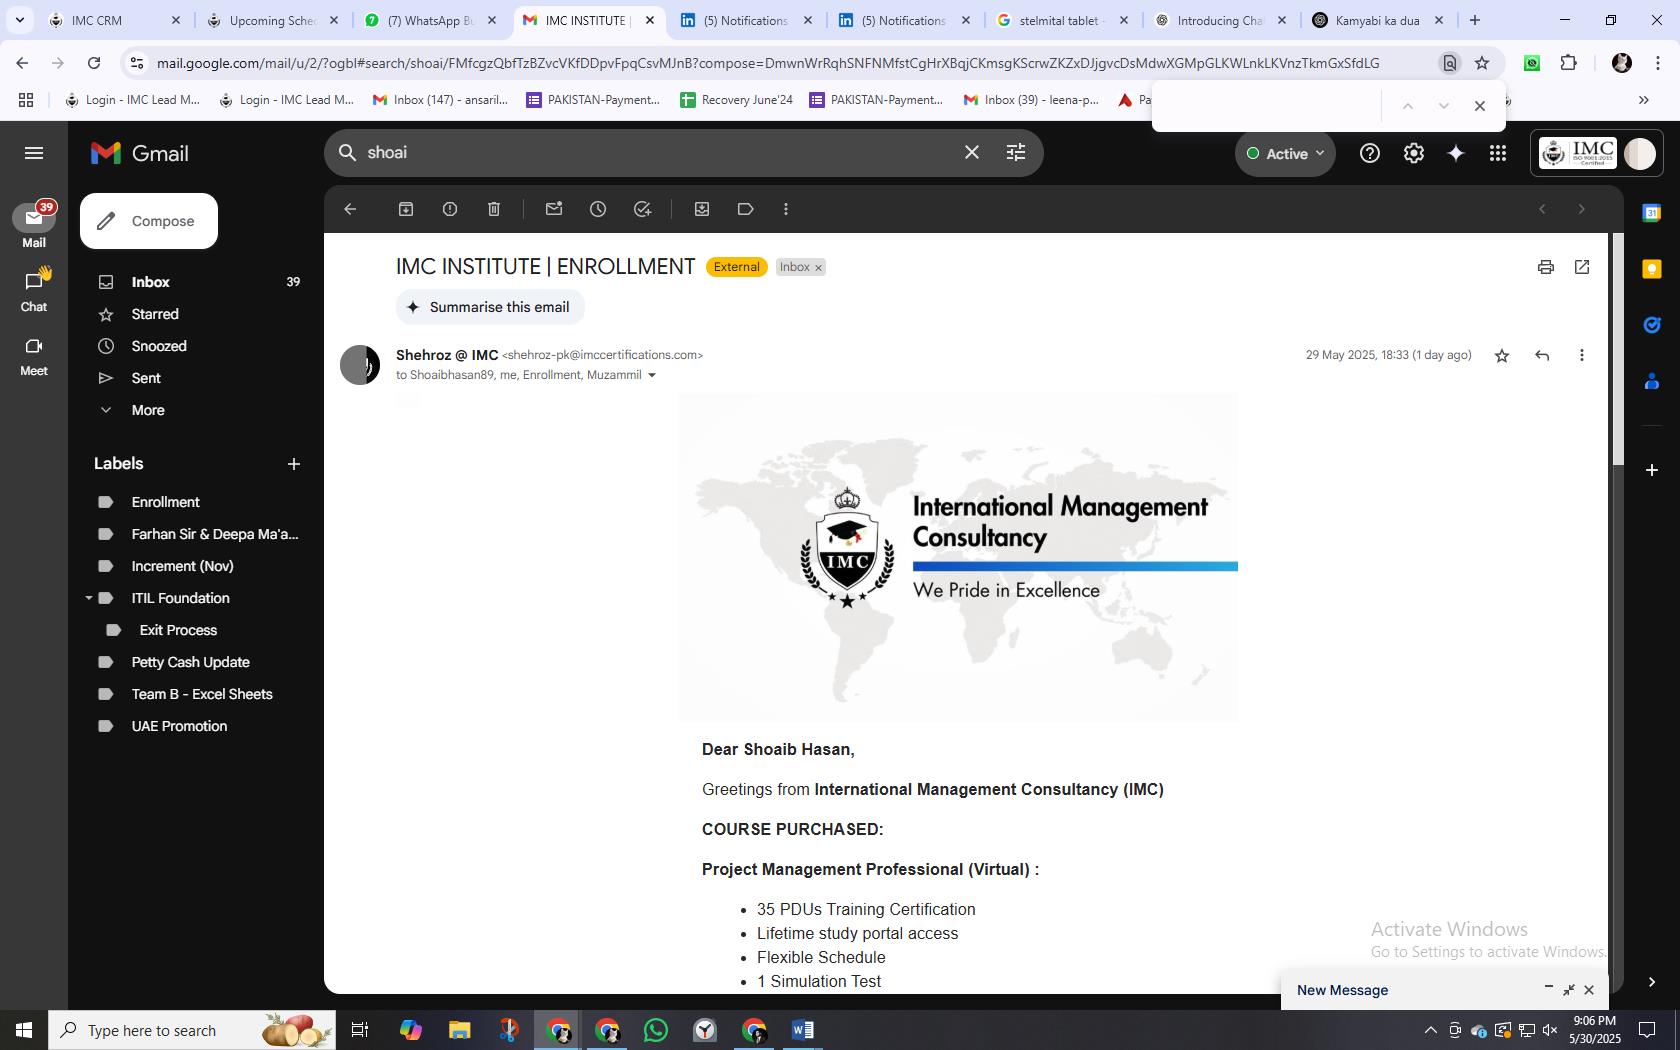Click the Chrome address bar
This screenshot has height=1050, width=1680.
click(768, 63)
